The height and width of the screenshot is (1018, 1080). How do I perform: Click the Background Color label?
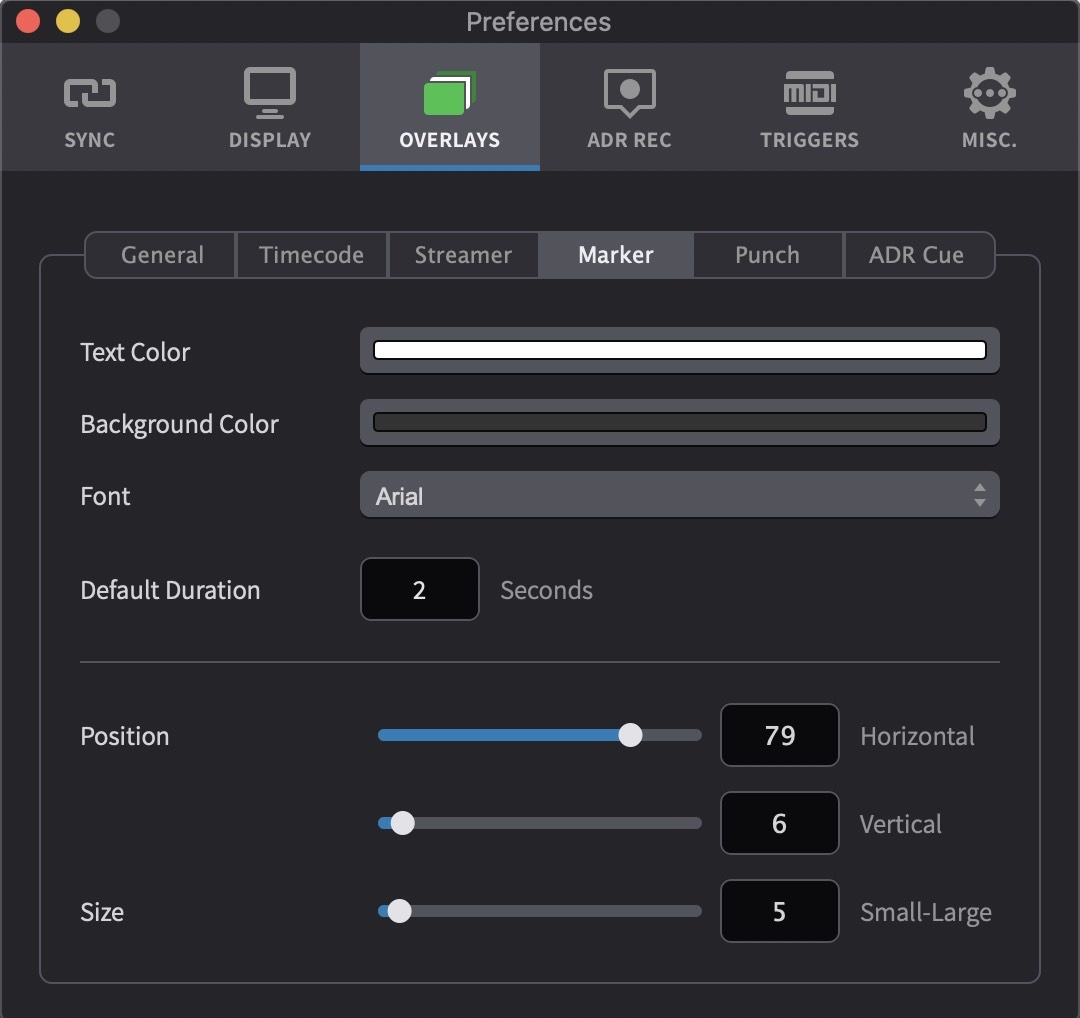(x=179, y=424)
